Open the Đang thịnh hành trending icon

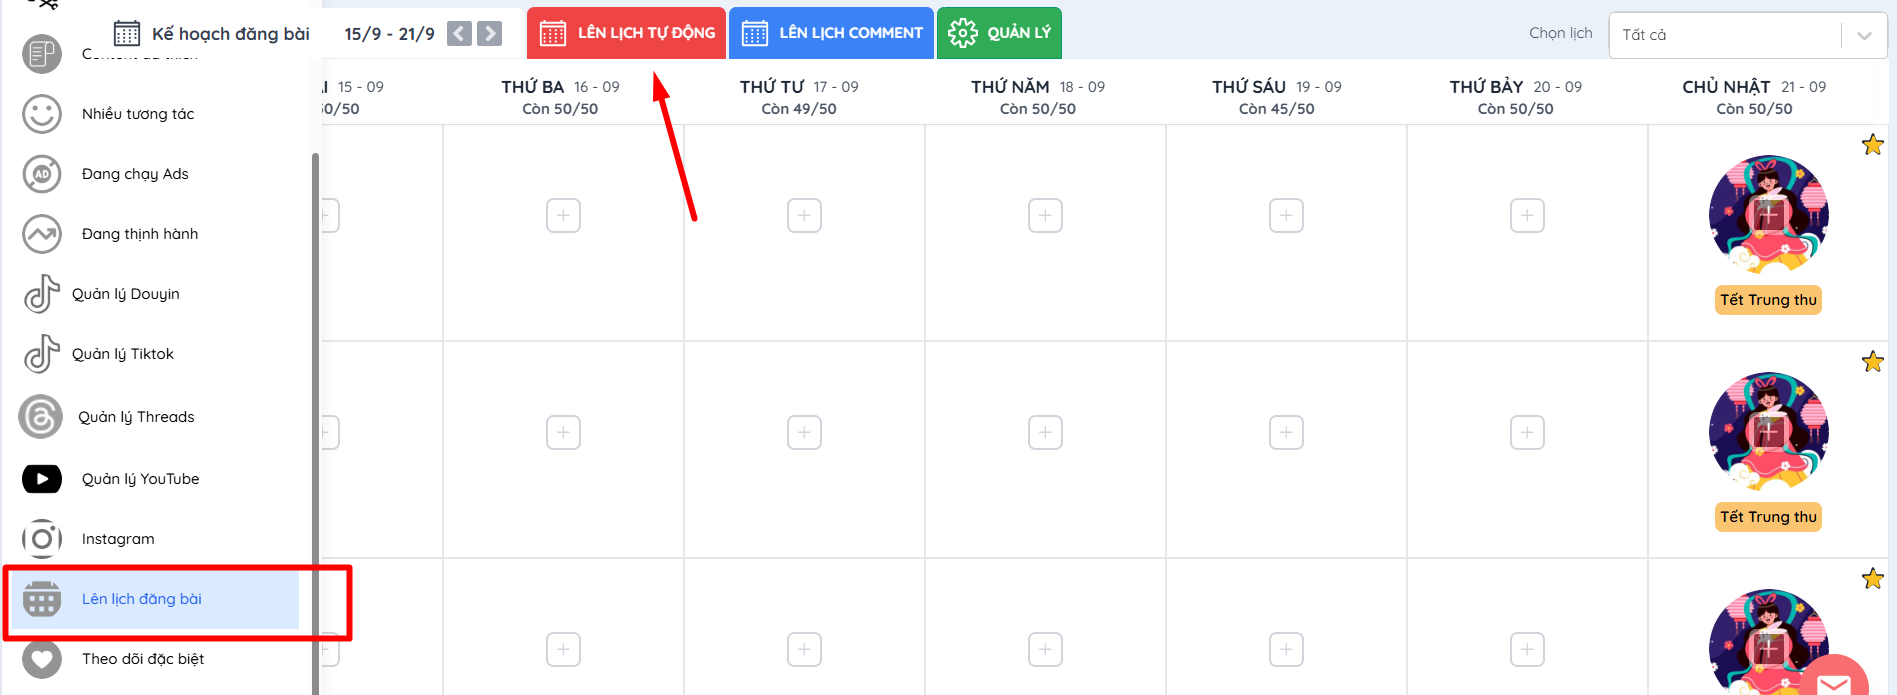[x=42, y=234]
